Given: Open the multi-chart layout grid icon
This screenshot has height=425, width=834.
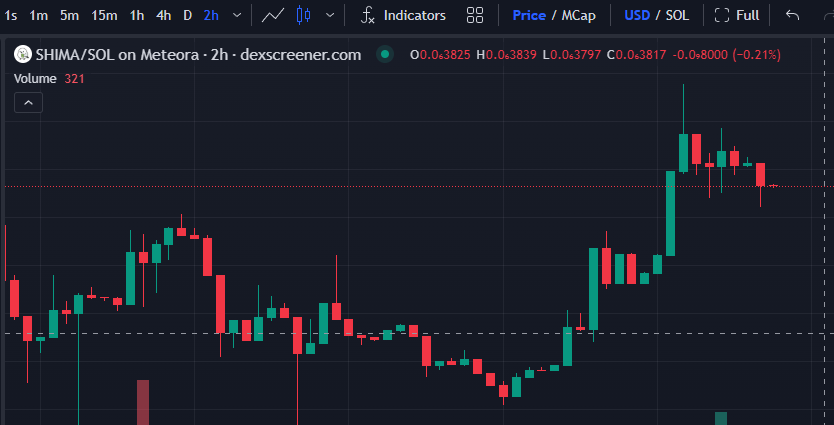Looking at the screenshot, I should (474, 15).
